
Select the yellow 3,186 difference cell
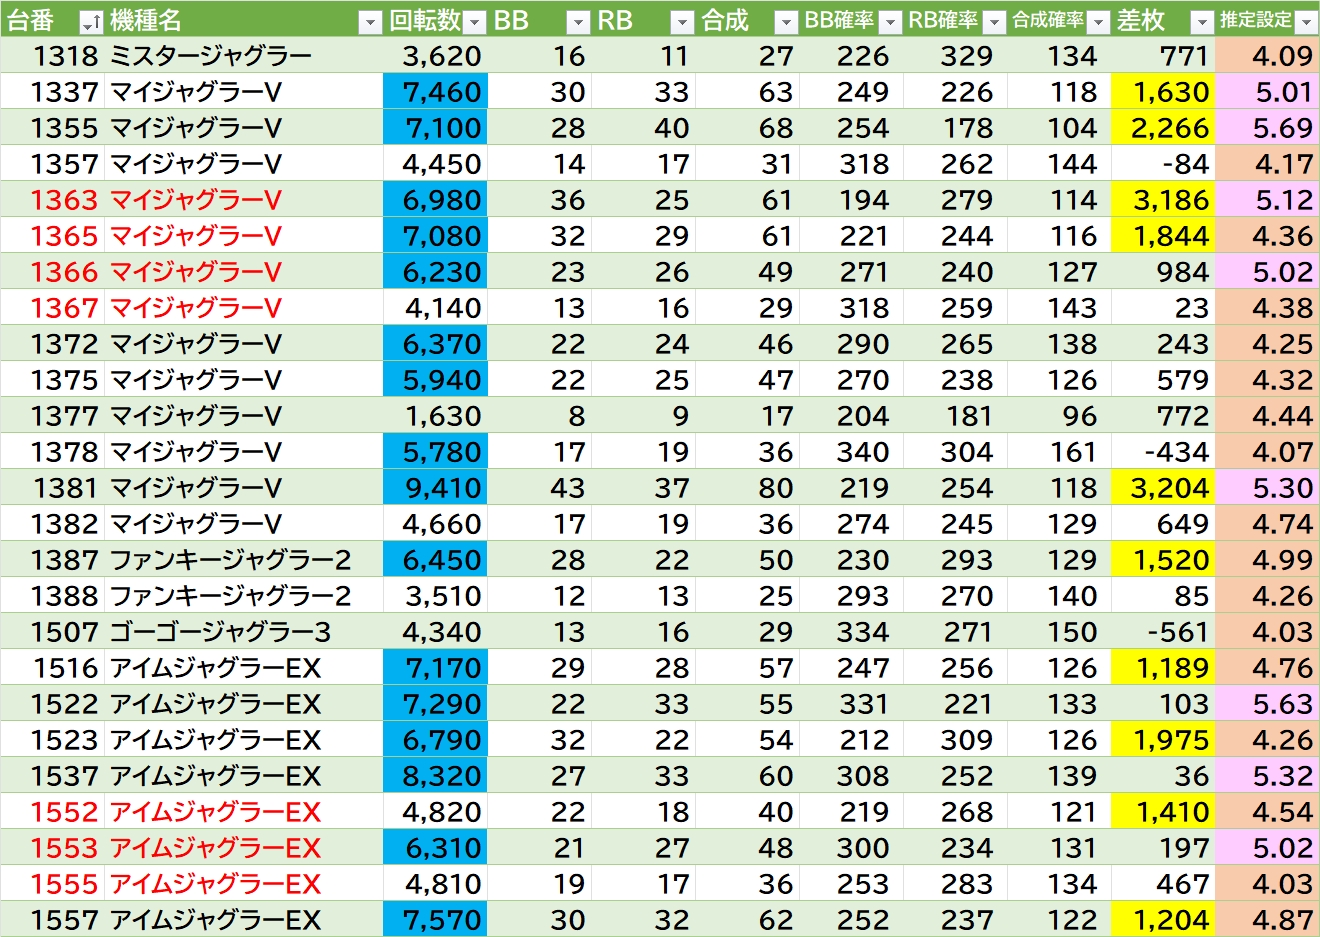1164,200
